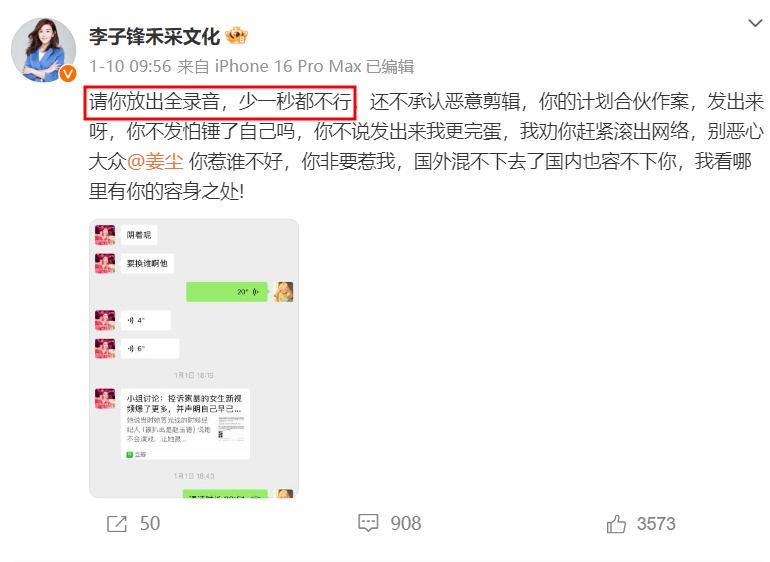The image size is (770, 562).
Task: Click the orange verified V badge
Action: [68, 74]
